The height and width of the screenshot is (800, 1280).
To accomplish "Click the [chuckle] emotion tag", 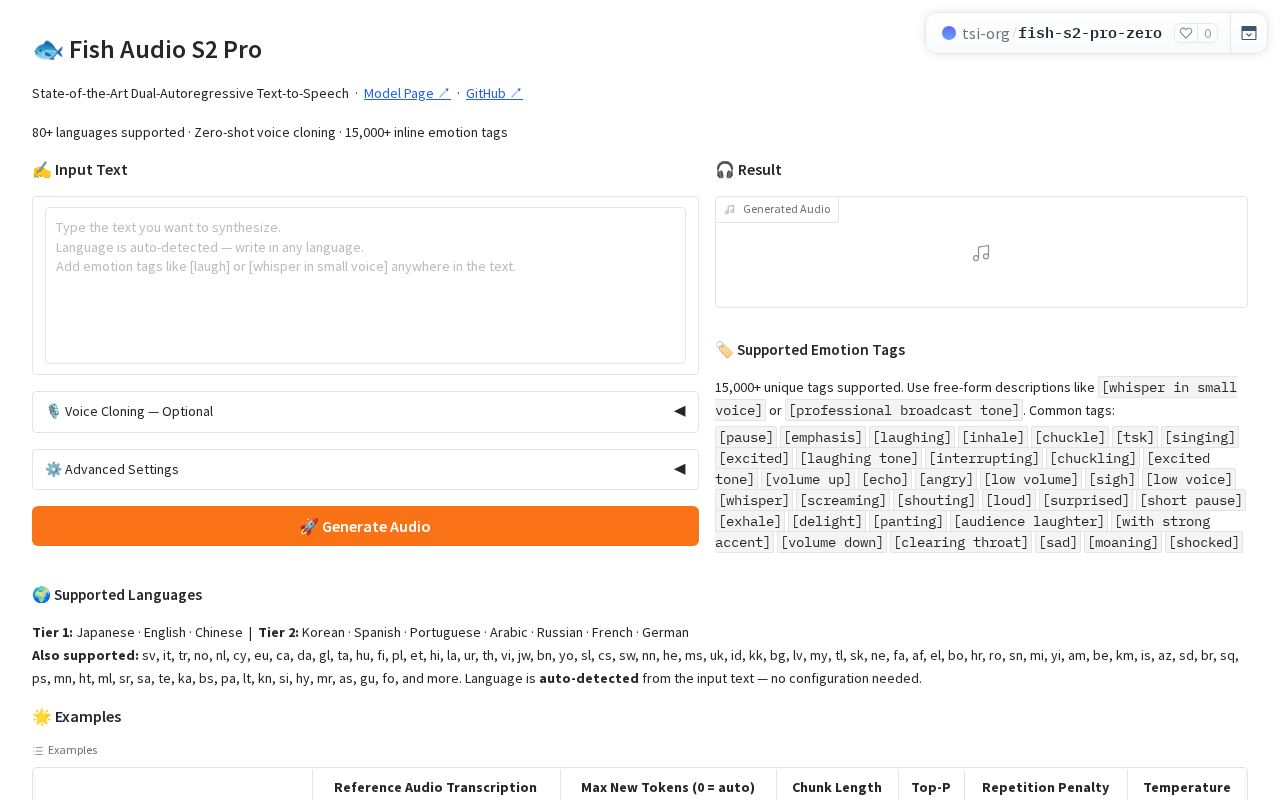I will point(1070,437).
